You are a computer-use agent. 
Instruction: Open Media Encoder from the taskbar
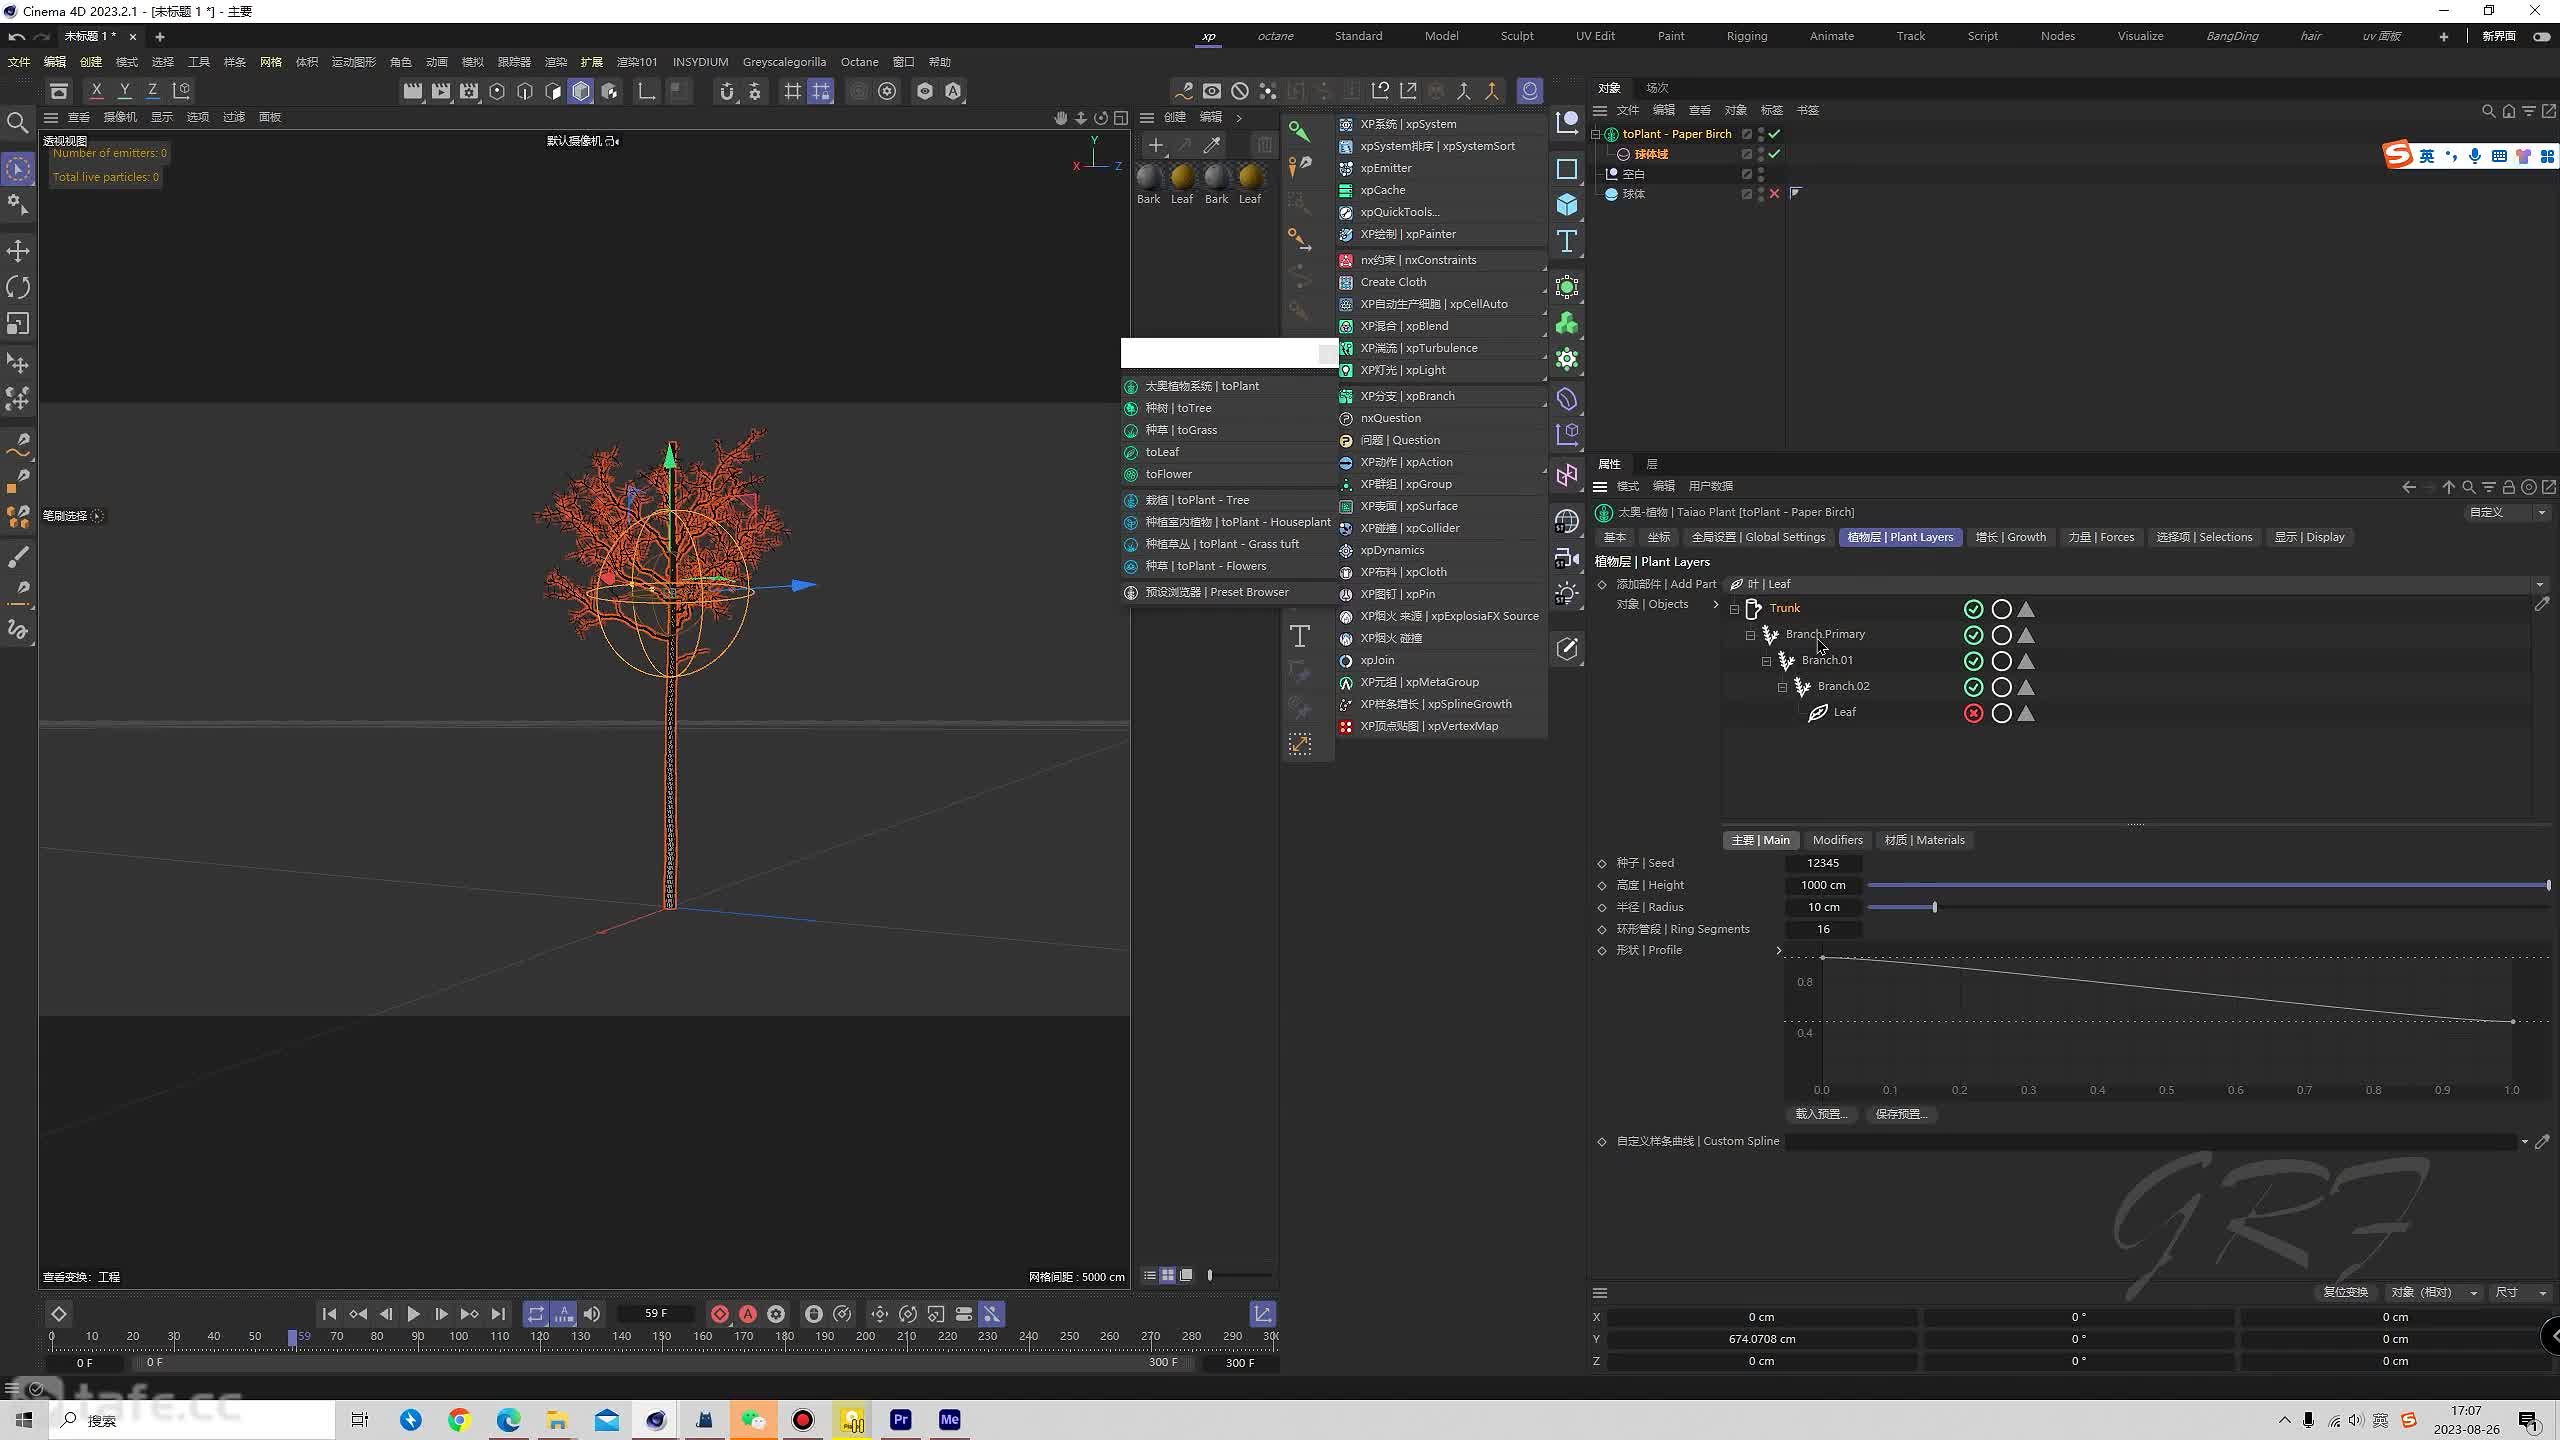point(949,1420)
